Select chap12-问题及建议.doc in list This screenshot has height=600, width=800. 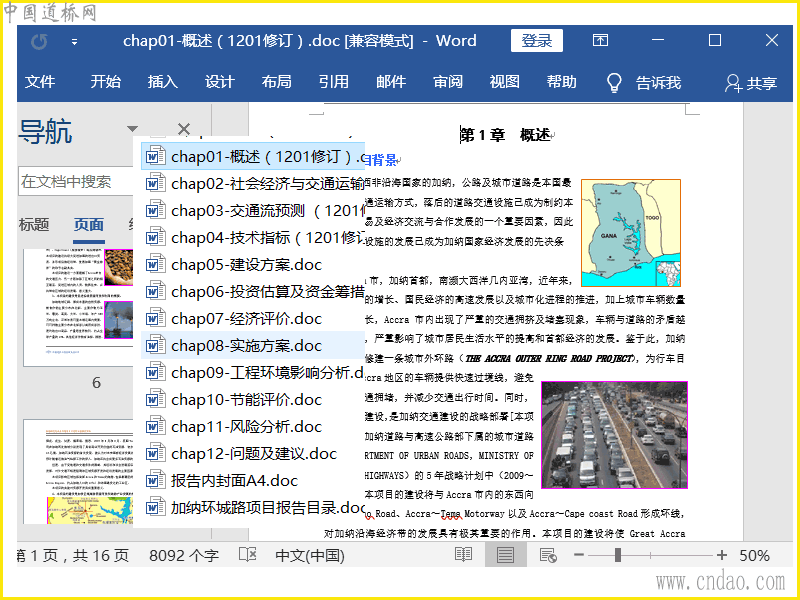(x=253, y=454)
